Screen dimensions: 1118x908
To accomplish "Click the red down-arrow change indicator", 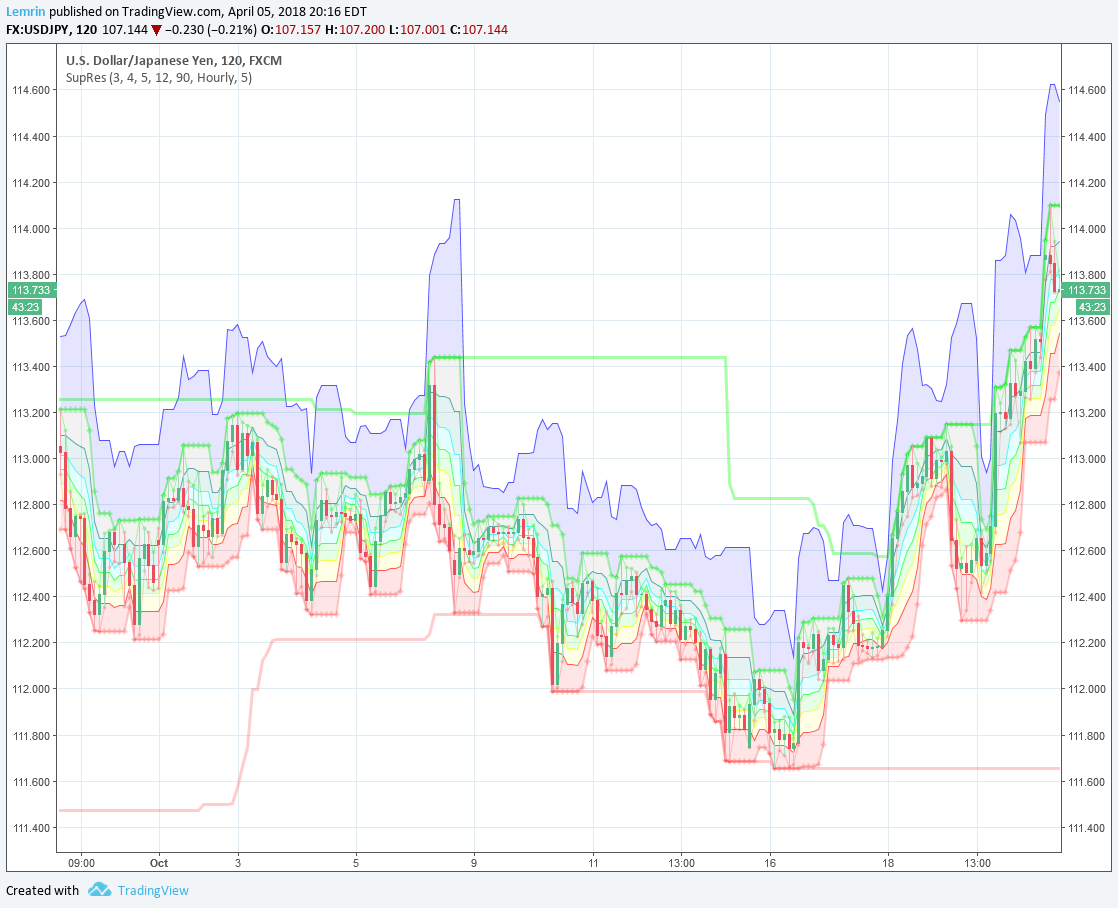I will pos(156,30).
